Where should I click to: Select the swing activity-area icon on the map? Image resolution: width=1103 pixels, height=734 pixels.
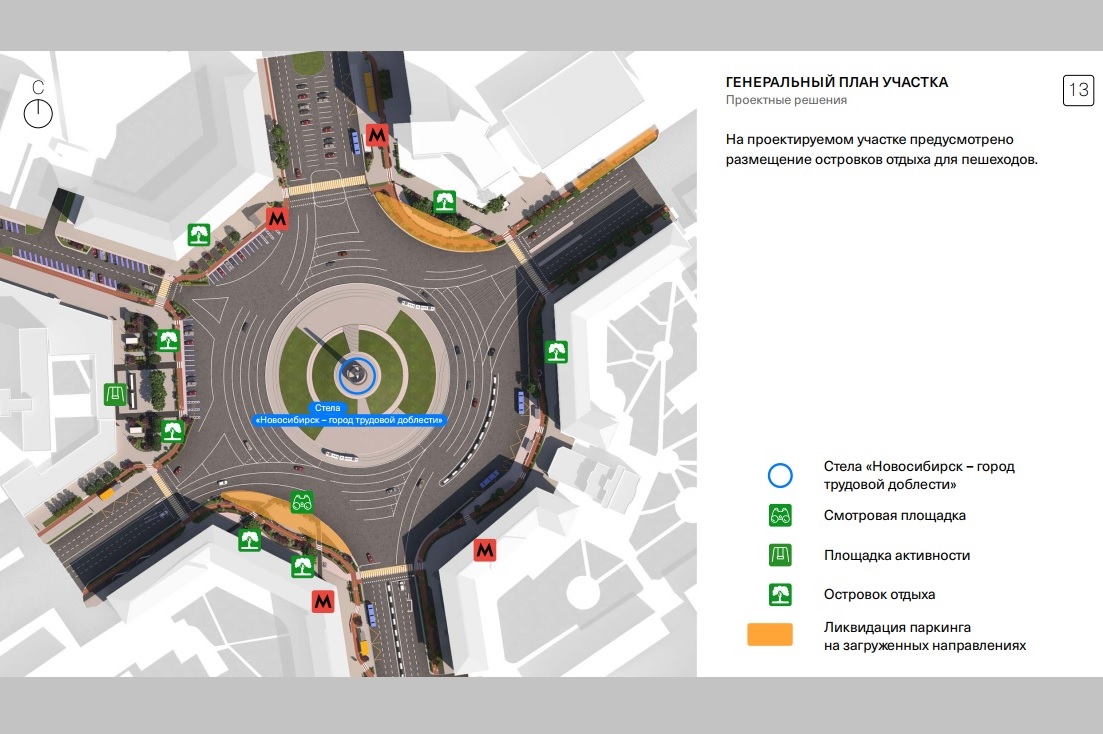pos(117,394)
